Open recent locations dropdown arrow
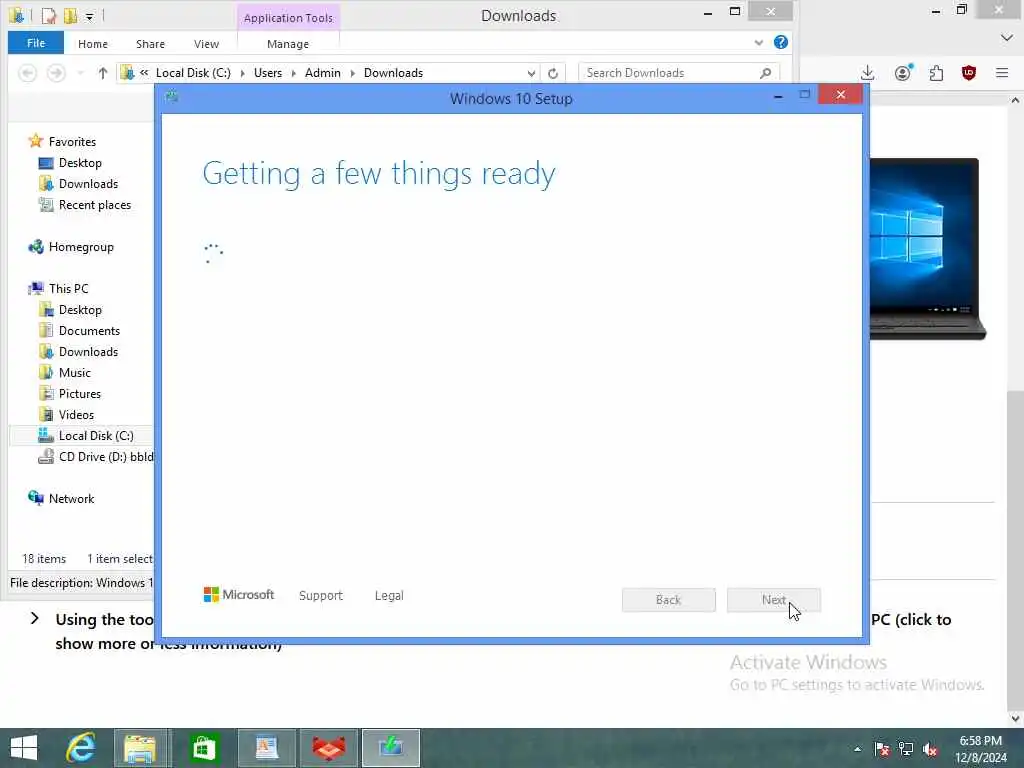The image size is (1024, 768). (80, 73)
